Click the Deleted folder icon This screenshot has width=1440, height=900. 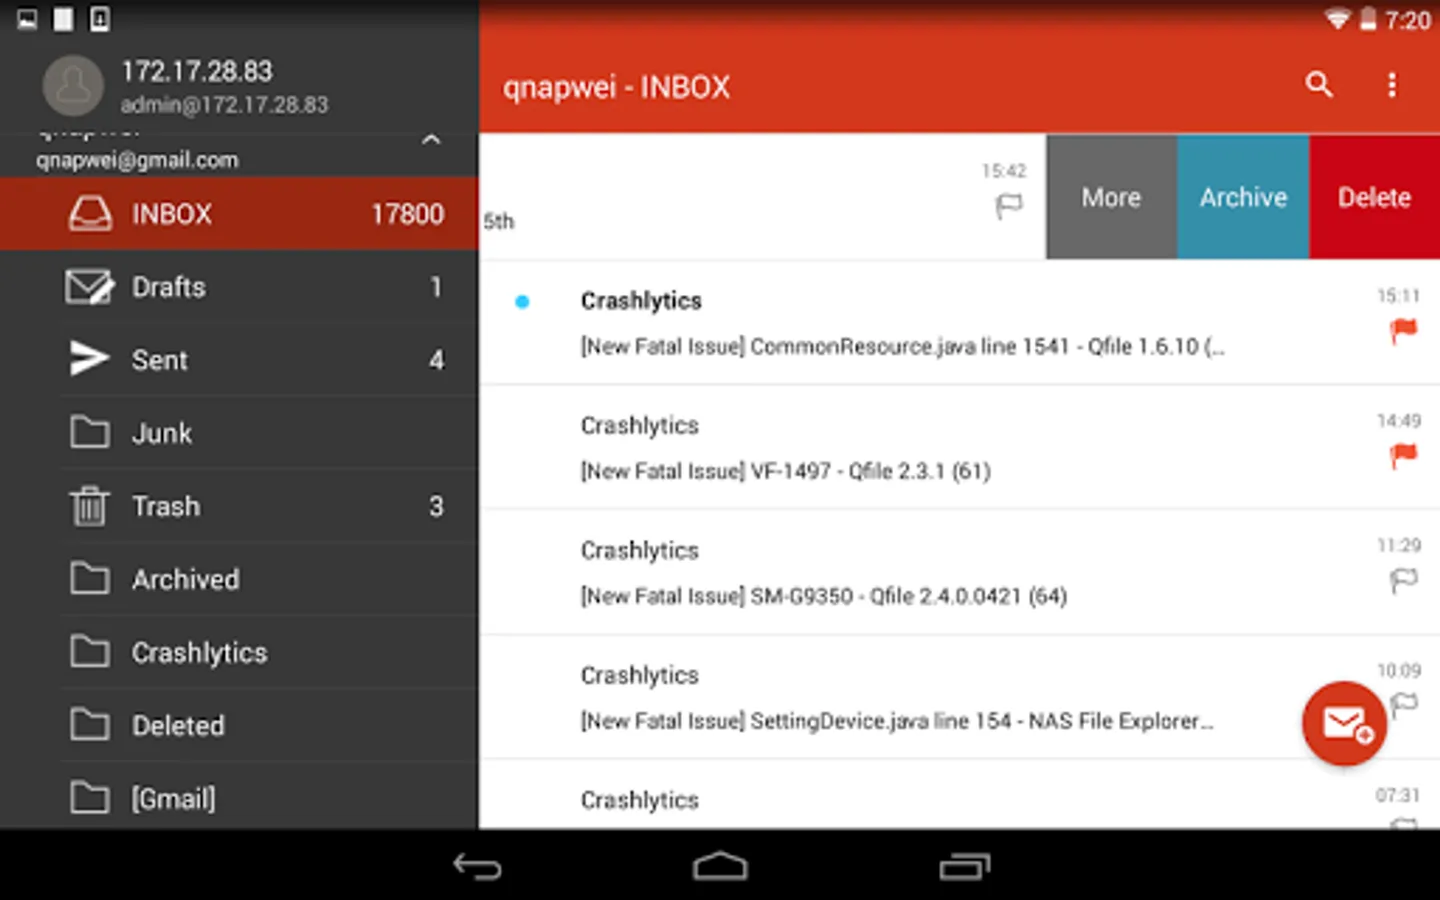(90, 724)
